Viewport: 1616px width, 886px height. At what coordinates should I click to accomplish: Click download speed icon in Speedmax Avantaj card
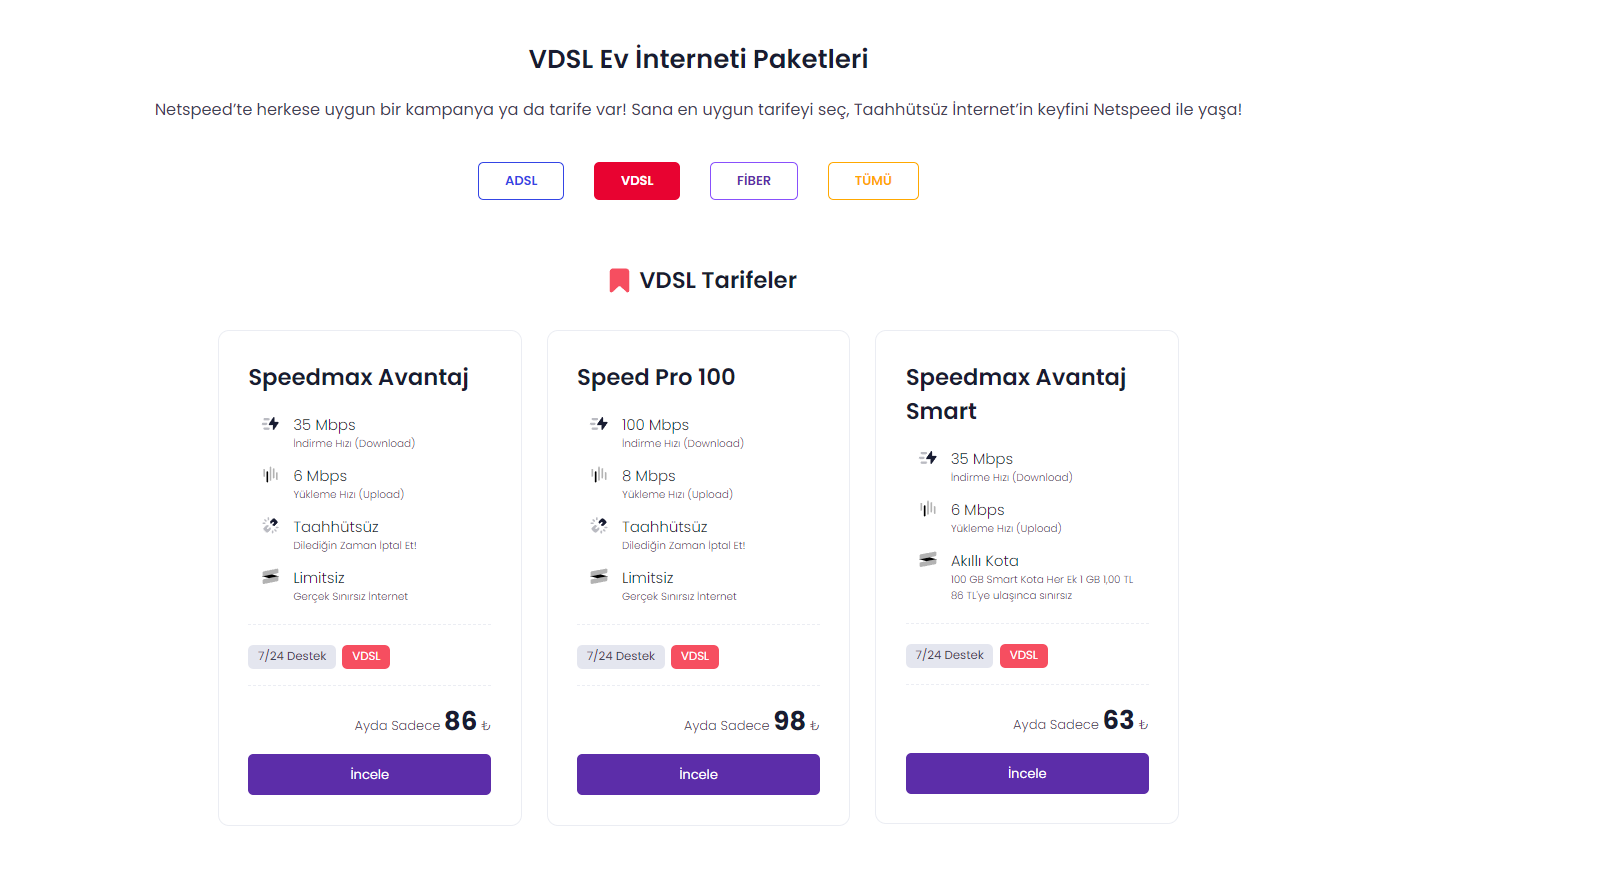[x=270, y=424]
